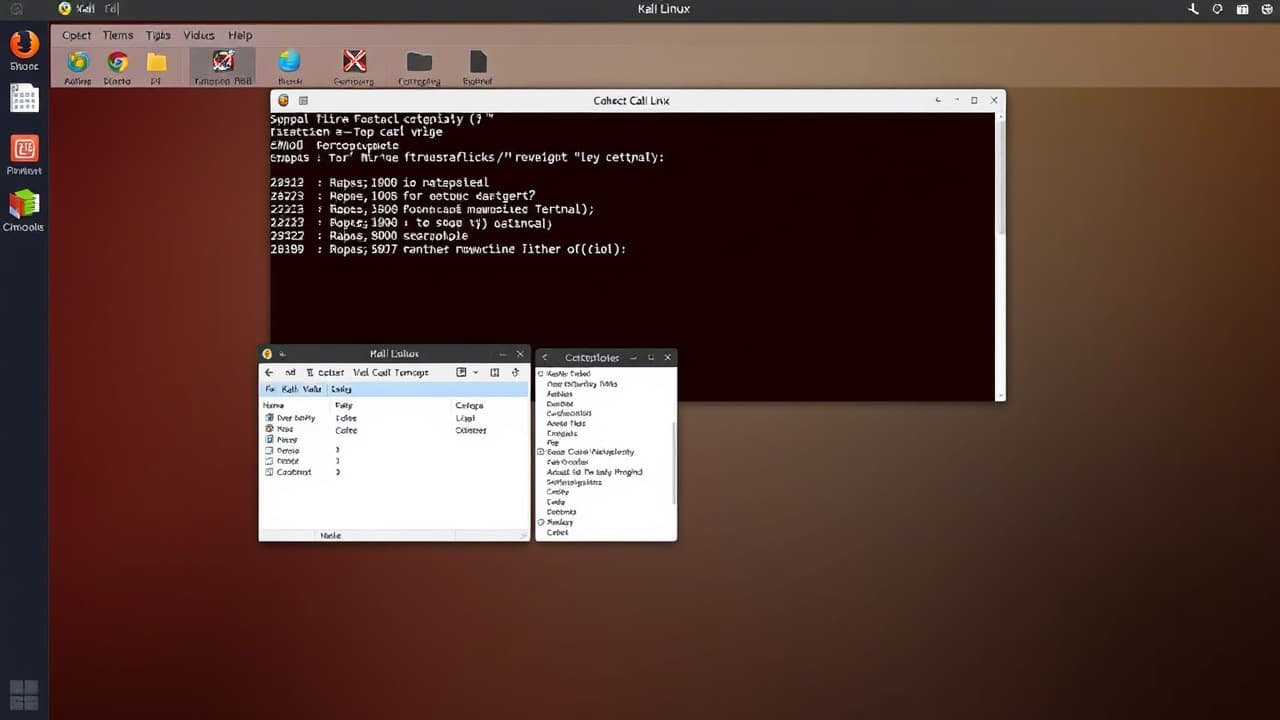Open the Views menu in the menu bar
Viewport: 1280px width, 720px height.
pyautogui.click(x=198, y=35)
